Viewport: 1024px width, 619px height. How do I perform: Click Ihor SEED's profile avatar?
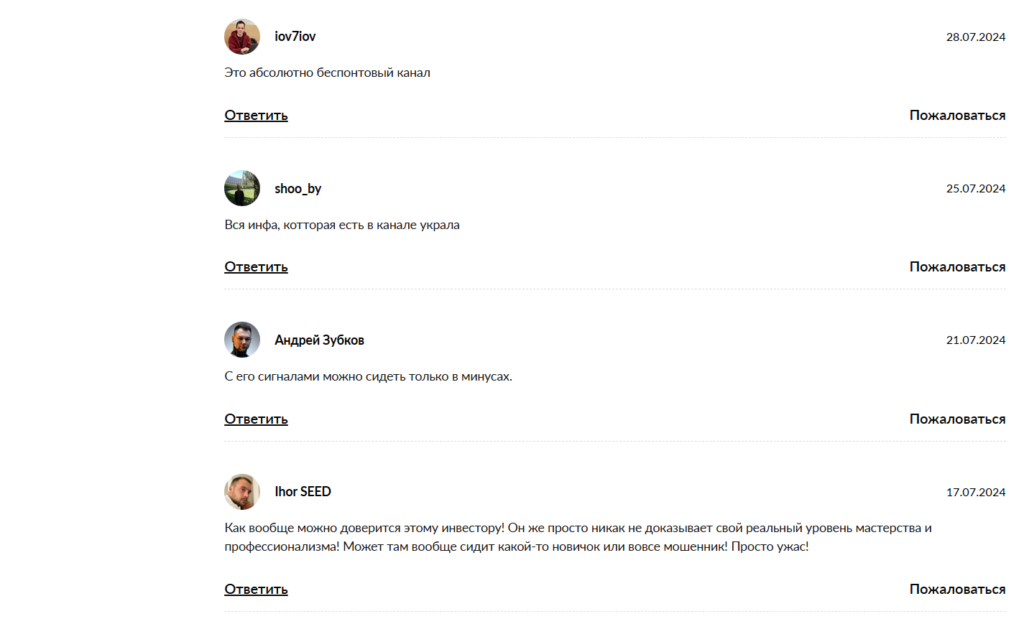point(242,492)
